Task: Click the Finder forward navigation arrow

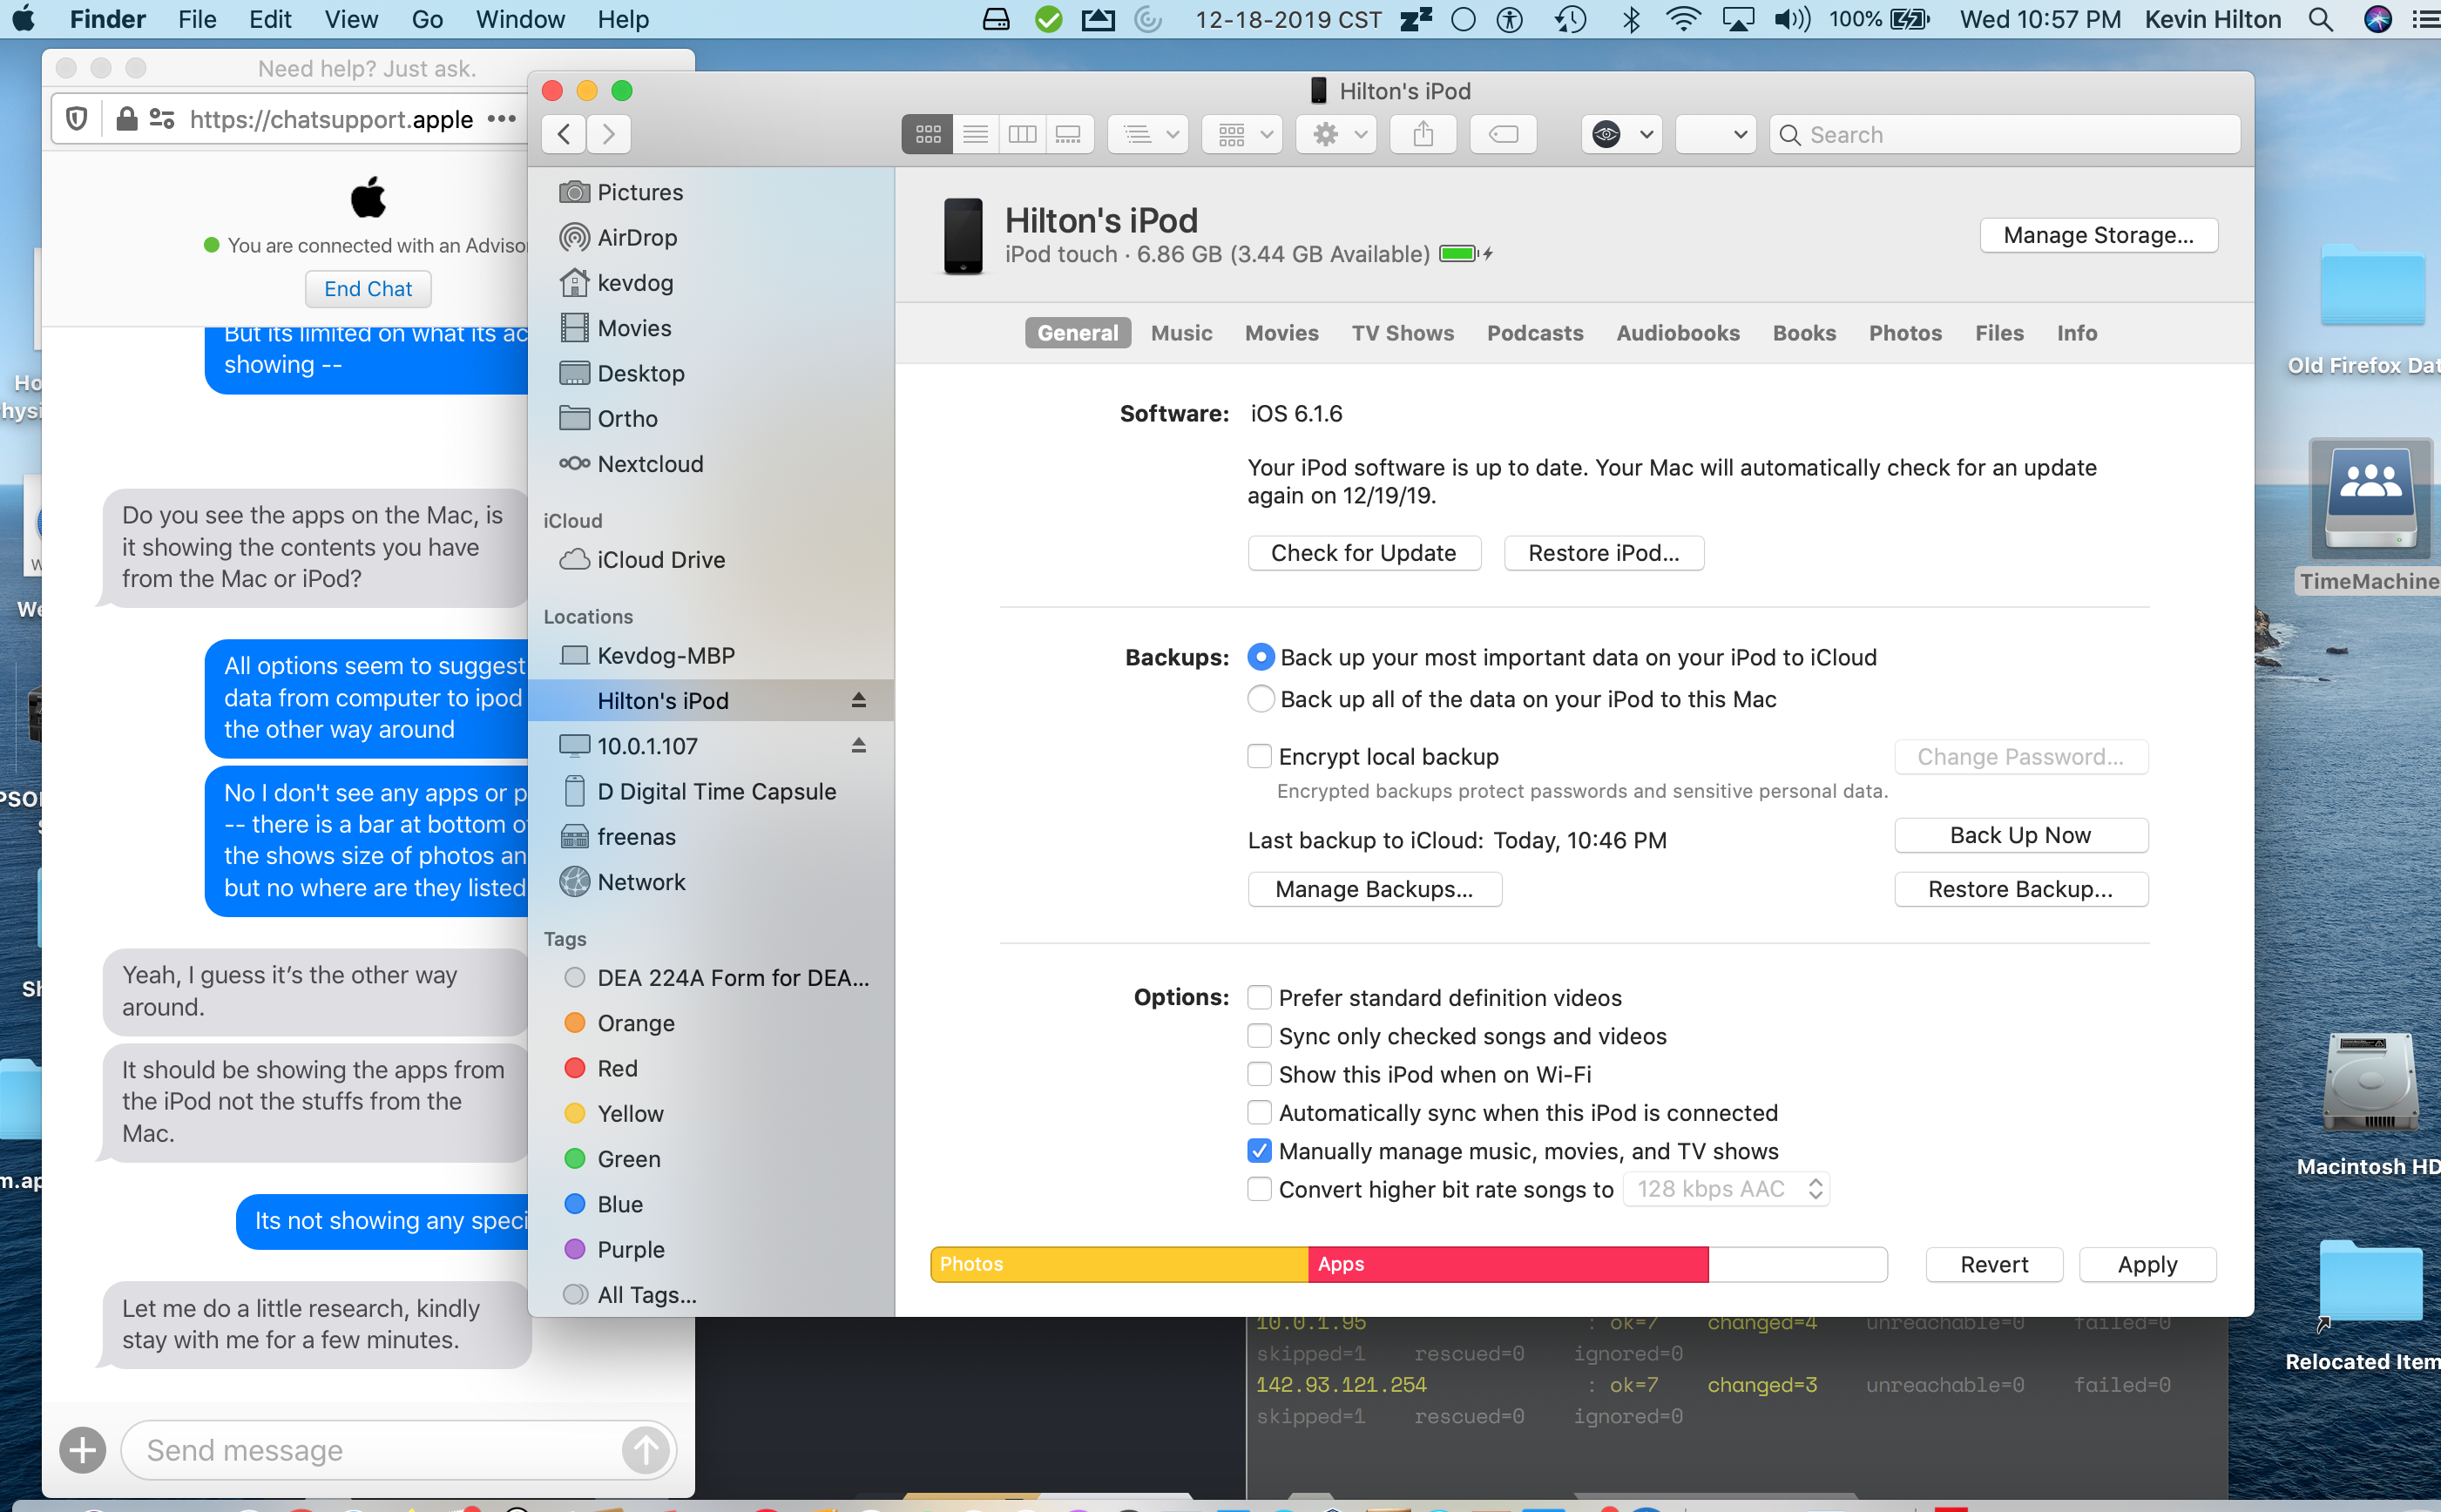Action: (609, 134)
